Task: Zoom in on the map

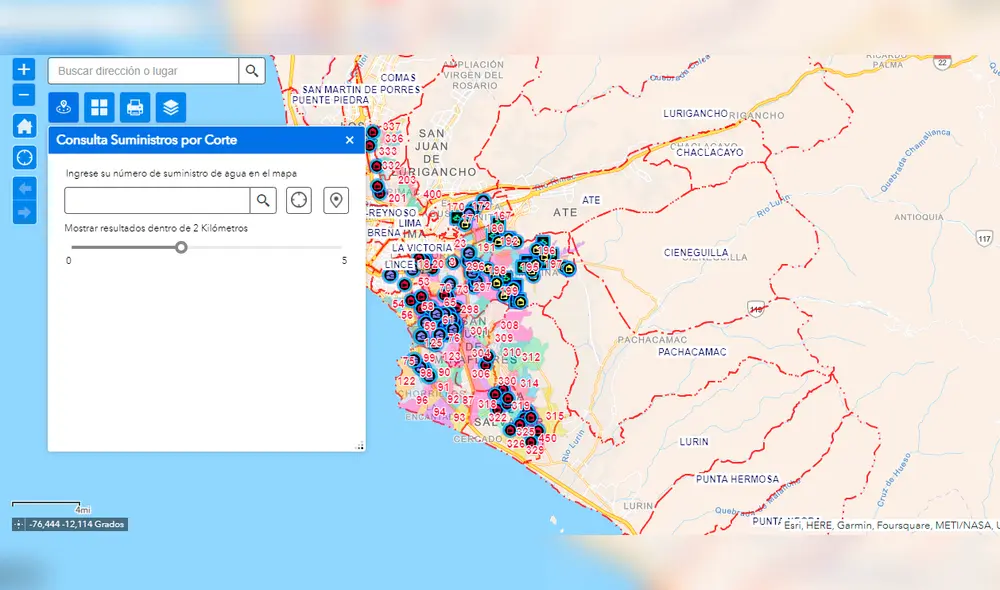Action: (25, 70)
